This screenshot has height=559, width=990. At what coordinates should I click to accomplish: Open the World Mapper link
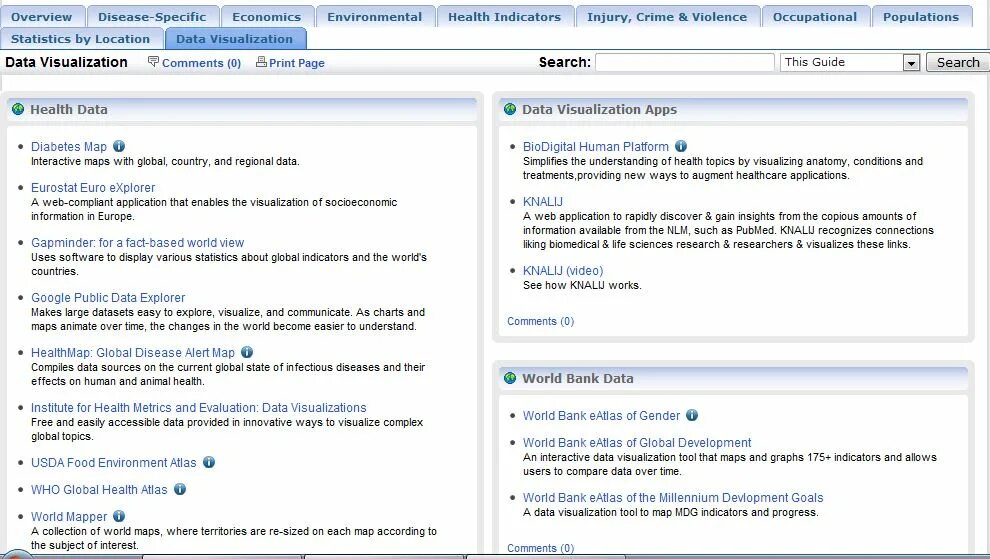(x=69, y=517)
